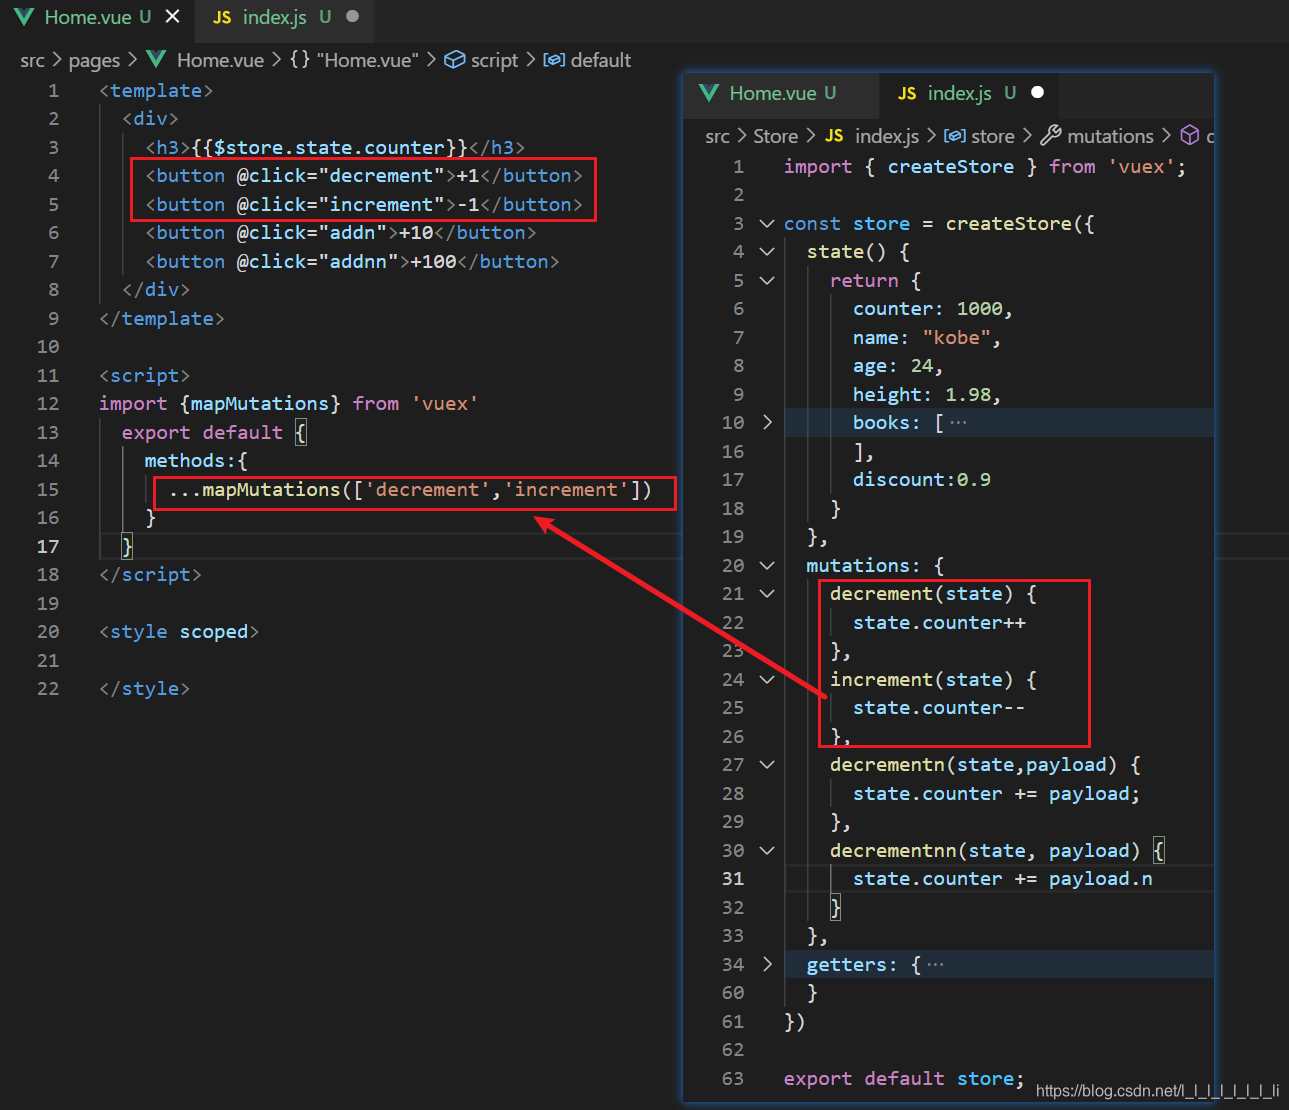Collapse the 'increment(state)' fold arrow
Image resolution: width=1289 pixels, height=1110 pixels.
pos(767,680)
